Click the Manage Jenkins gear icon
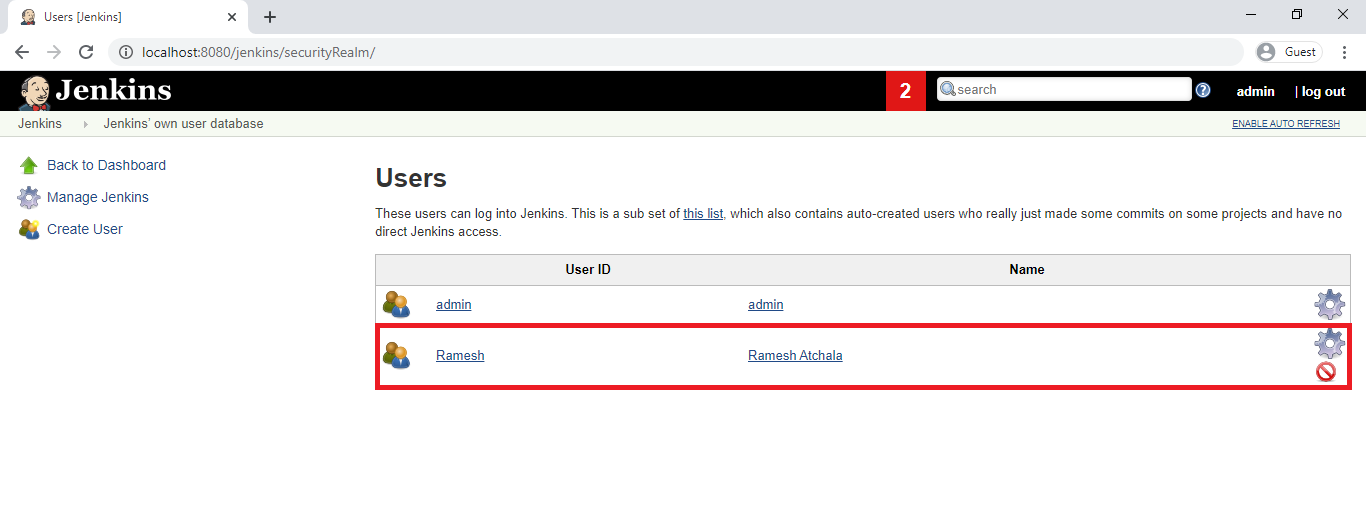Viewport: 1366px width, 526px height. click(29, 197)
